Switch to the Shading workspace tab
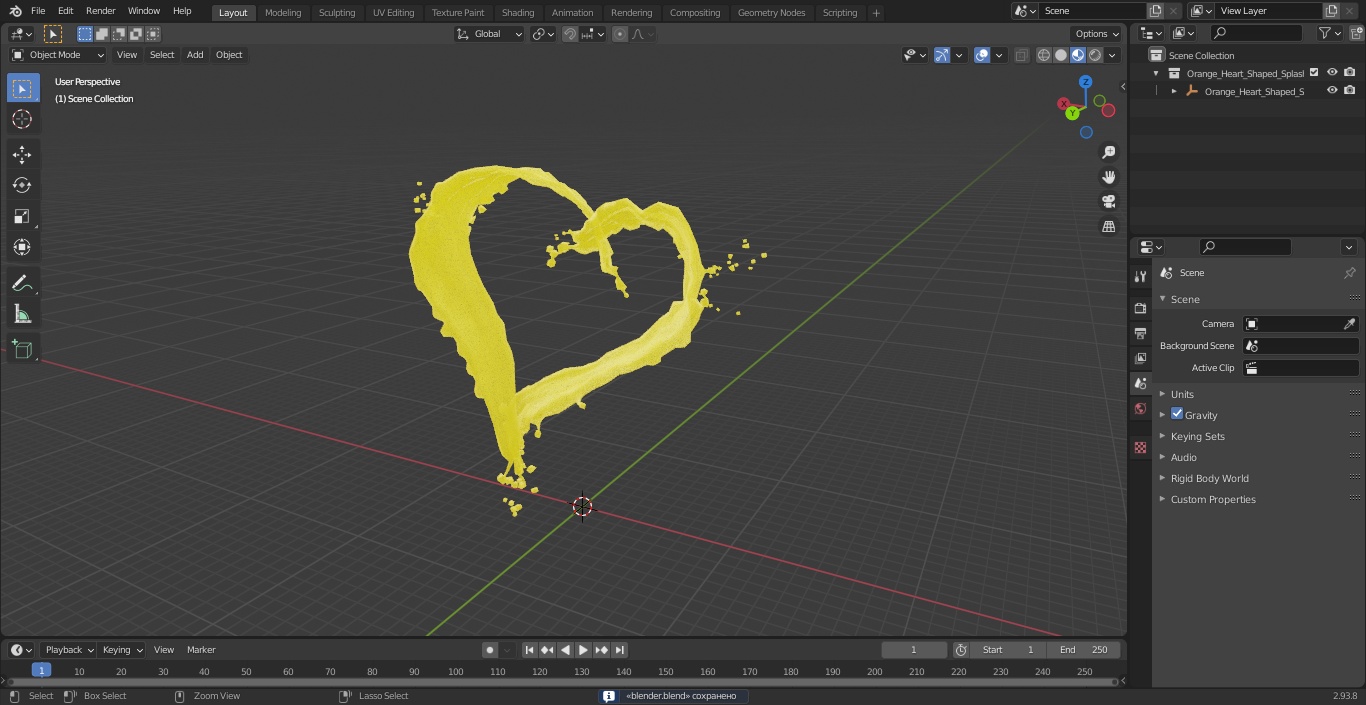Viewport: 1366px width, 705px height. (518, 13)
